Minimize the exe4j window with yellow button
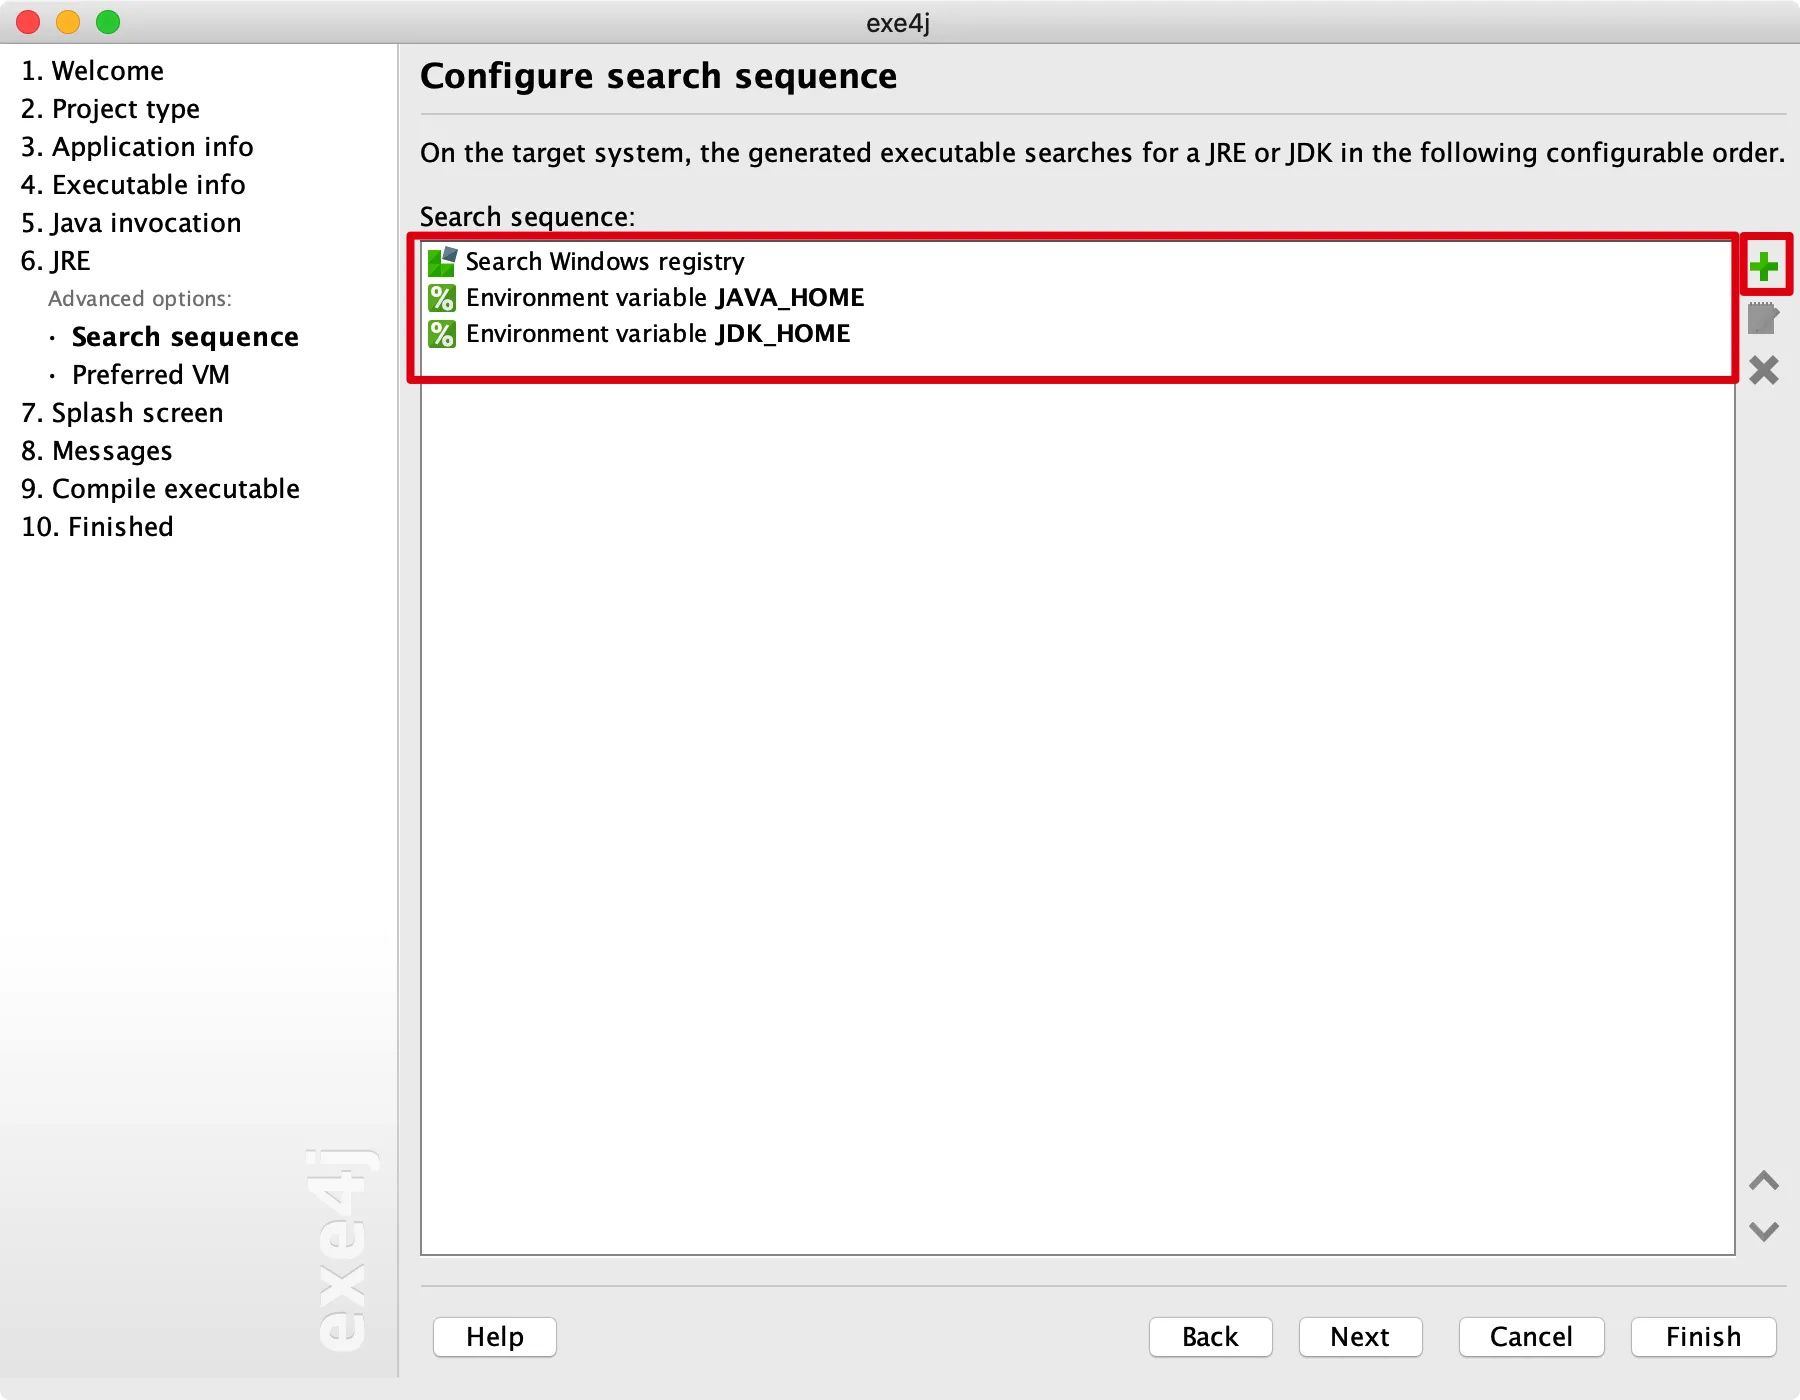The height and width of the screenshot is (1400, 1800). (68, 22)
